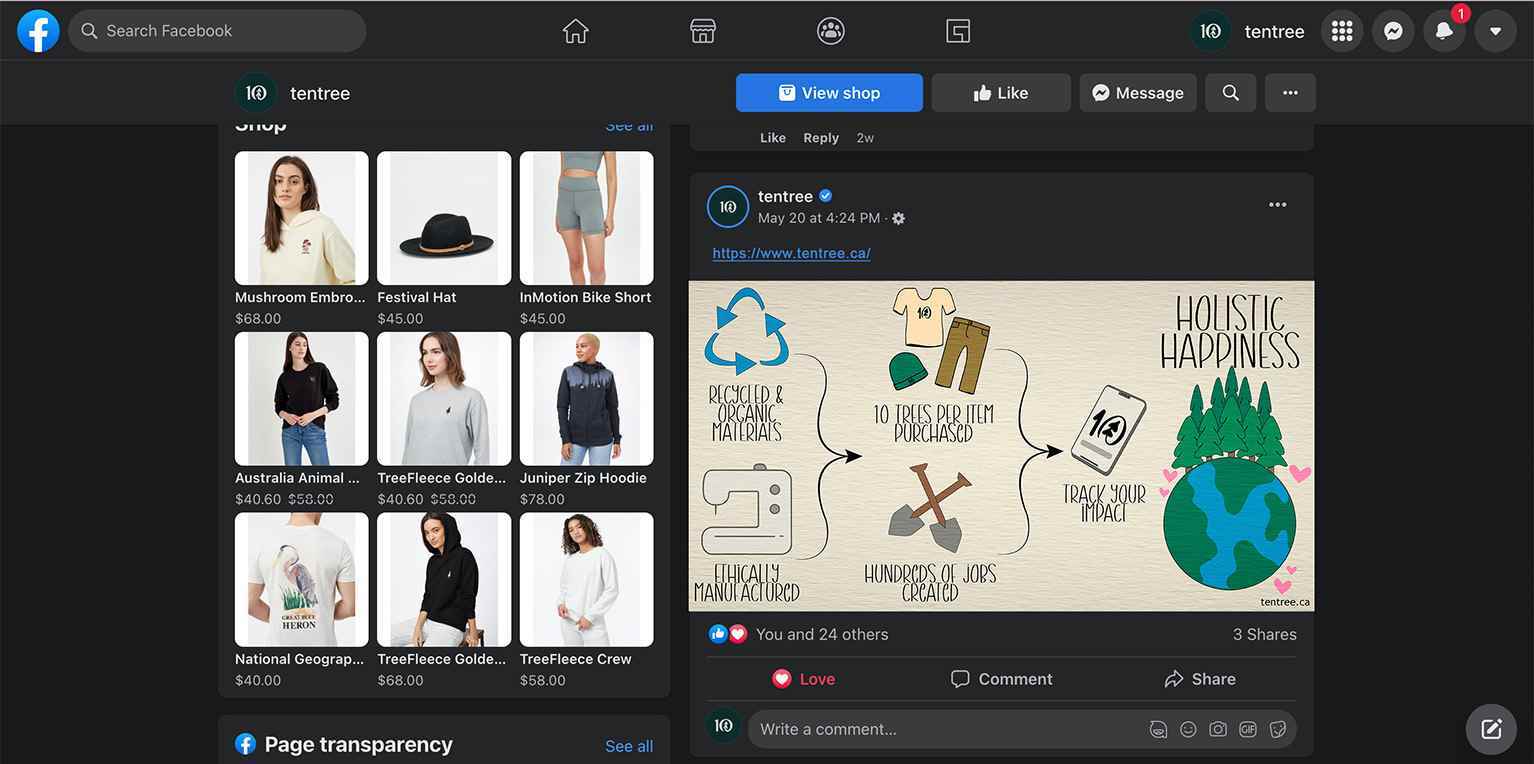
Task: Open the Holistic Happiness infographic image
Action: tap(1001, 446)
